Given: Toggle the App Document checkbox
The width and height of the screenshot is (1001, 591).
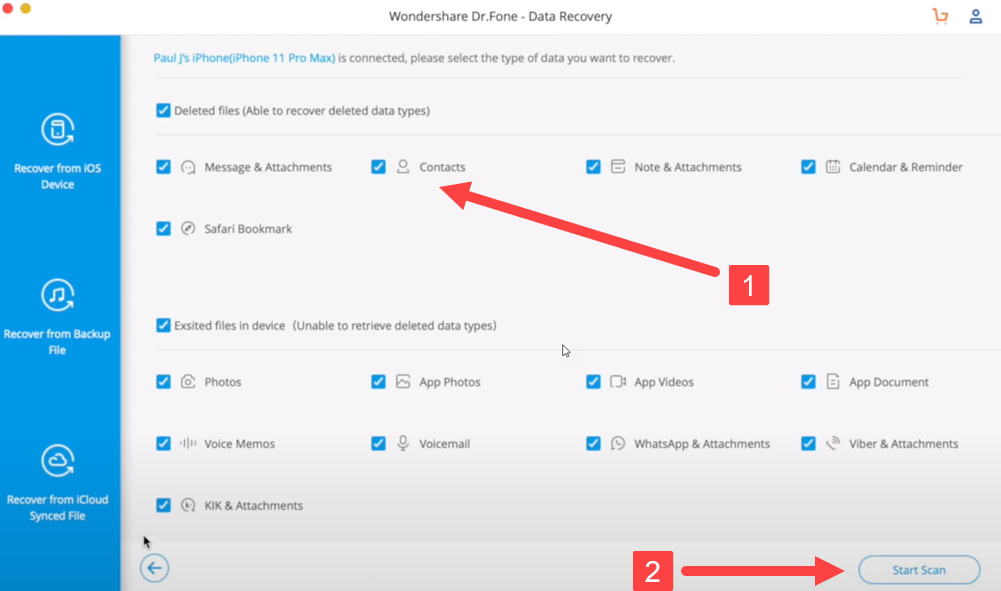Looking at the screenshot, I should (809, 382).
